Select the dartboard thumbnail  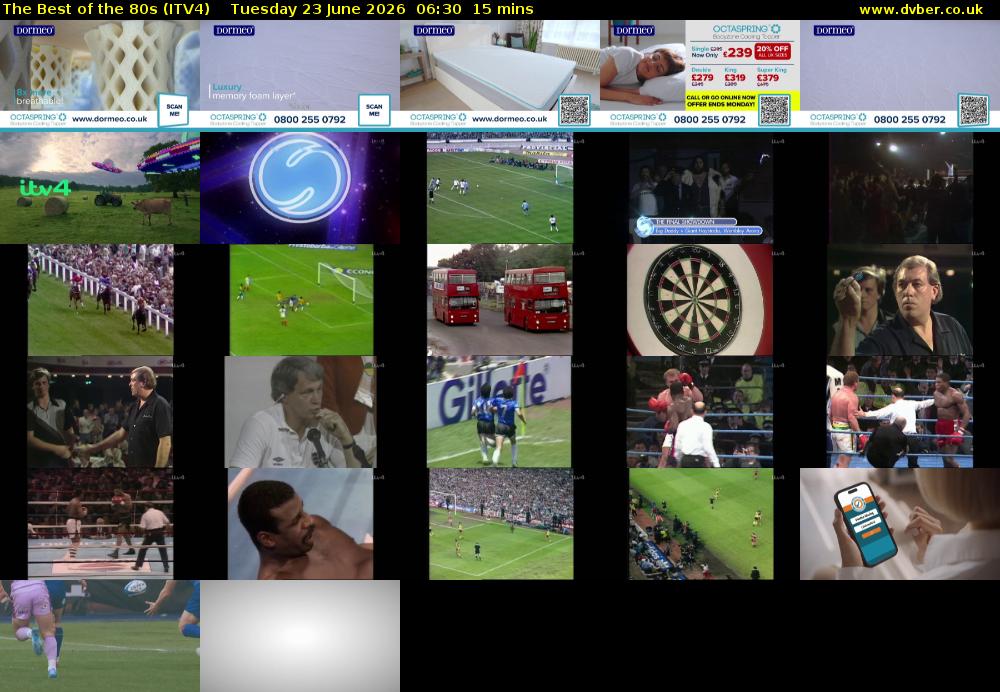pyautogui.click(x=700, y=300)
